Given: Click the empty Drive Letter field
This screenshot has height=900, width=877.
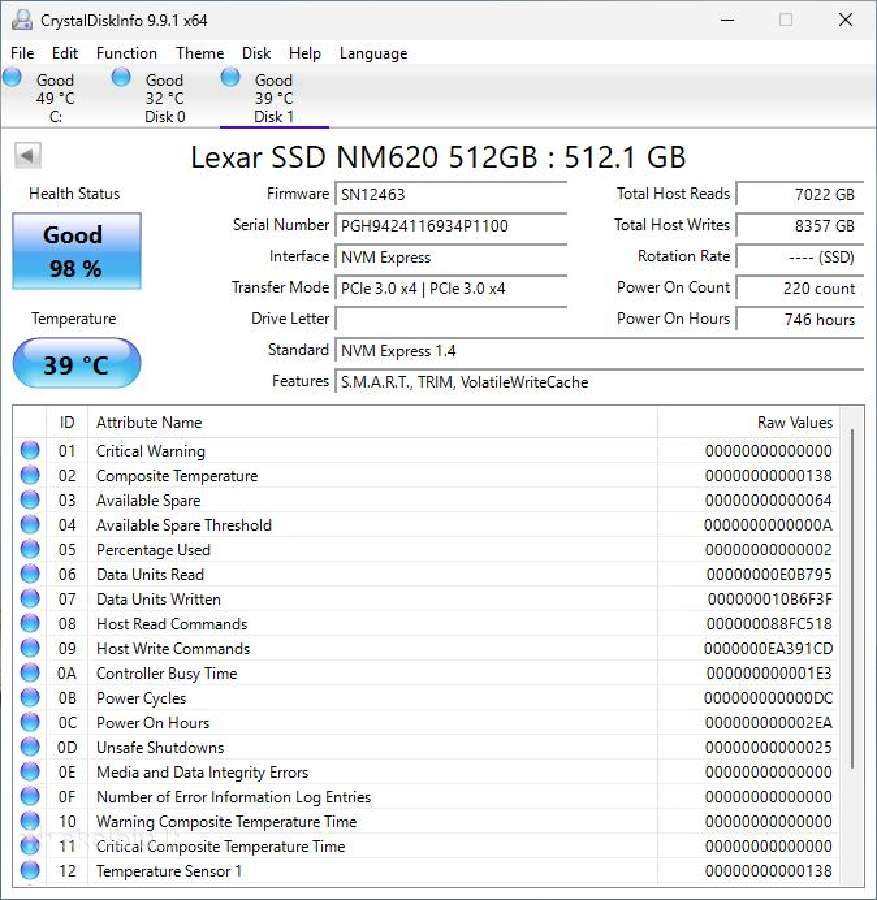Looking at the screenshot, I should pyautogui.click(x=451, y=319).
